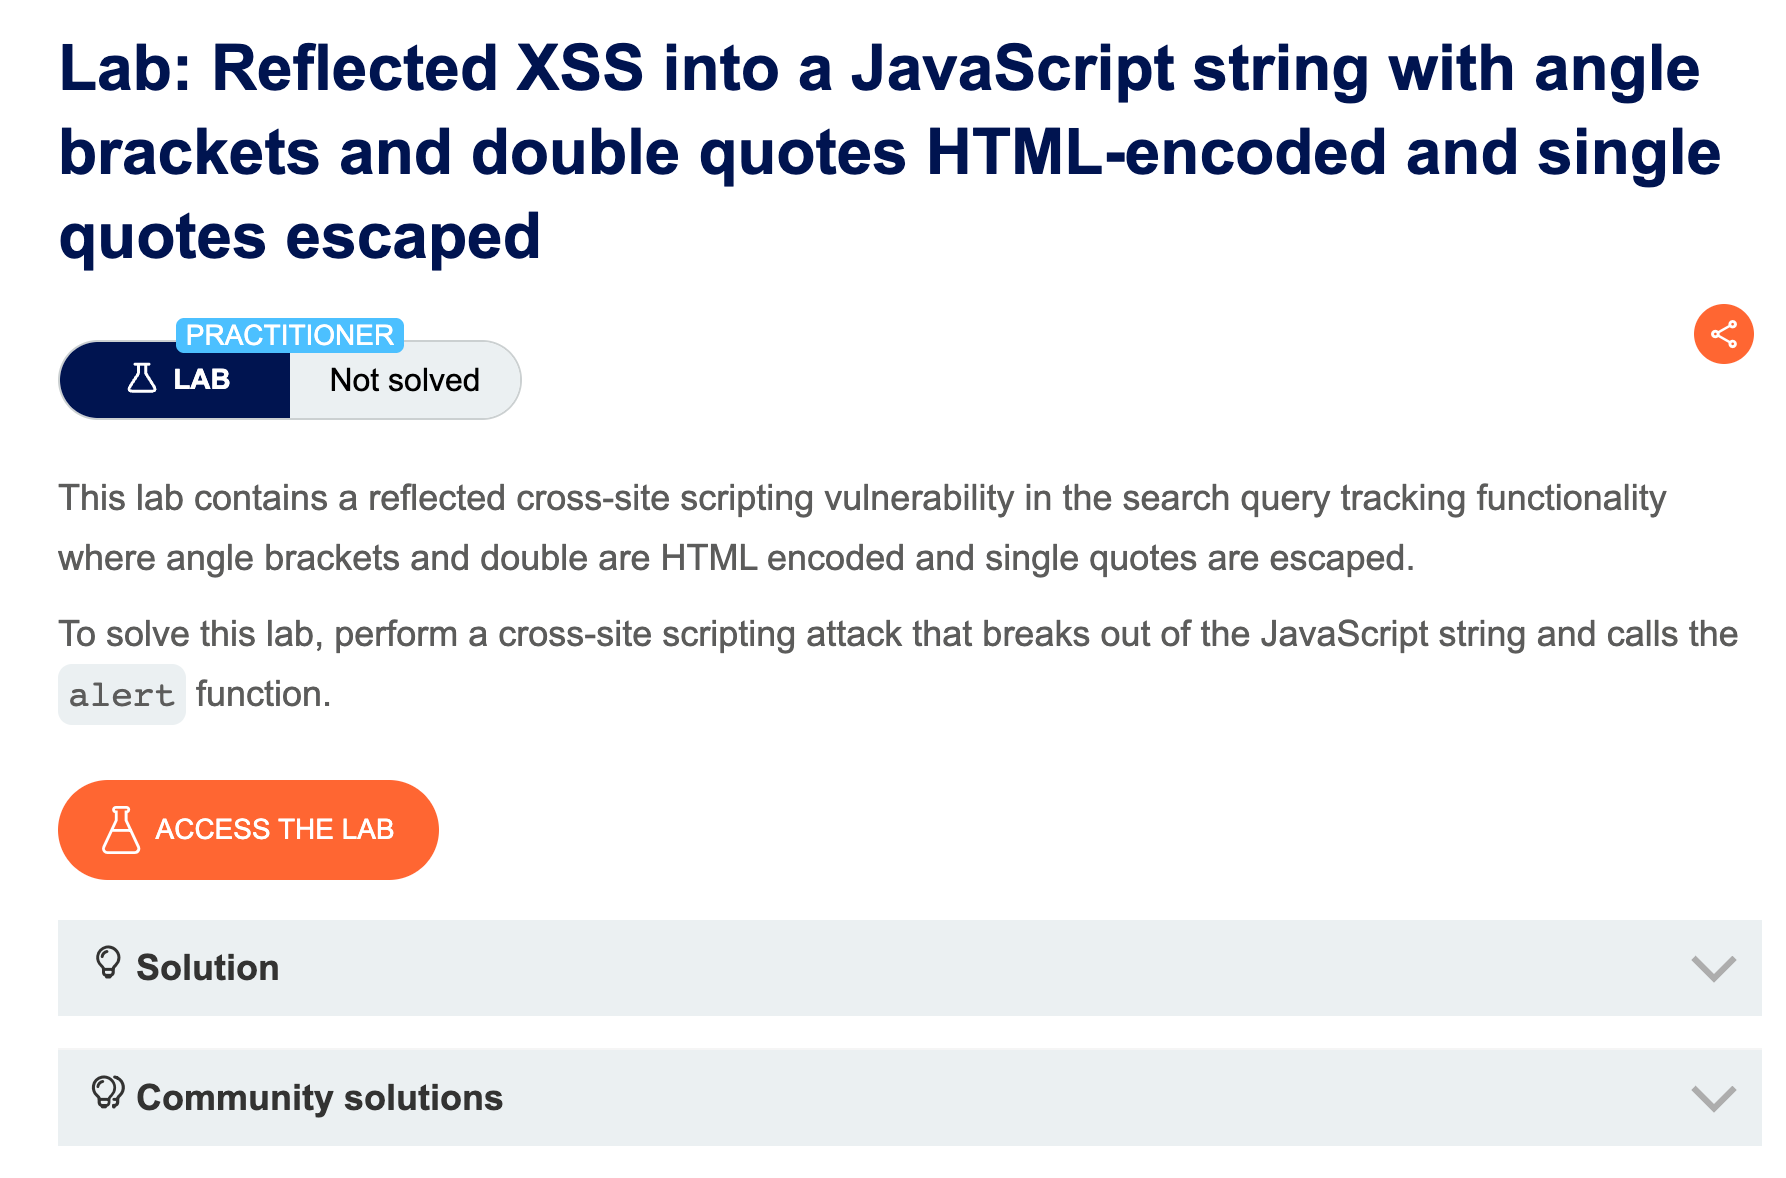Click the flask icon on Access the Lab
The image size is (1786, 1178).
[121, 829]
